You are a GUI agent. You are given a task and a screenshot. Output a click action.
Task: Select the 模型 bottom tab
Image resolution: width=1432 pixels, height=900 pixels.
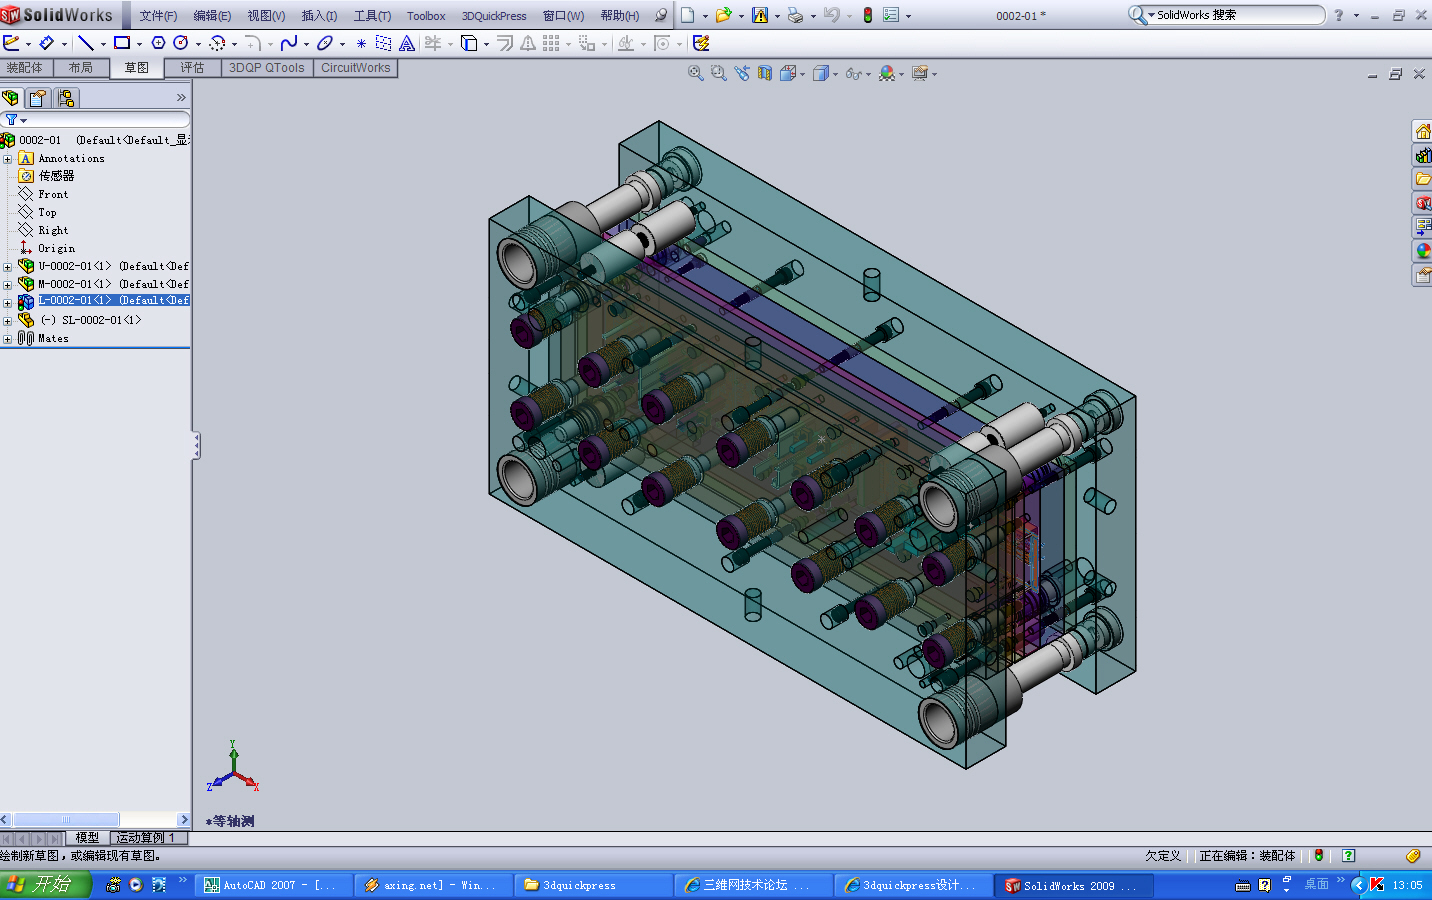pos(87,838)
